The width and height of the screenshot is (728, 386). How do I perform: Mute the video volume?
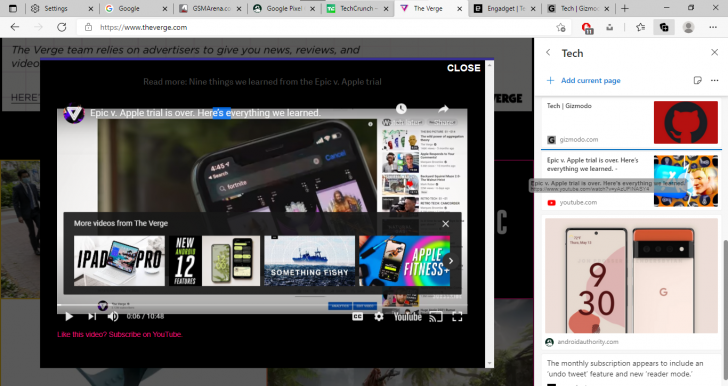coord(113,317)
